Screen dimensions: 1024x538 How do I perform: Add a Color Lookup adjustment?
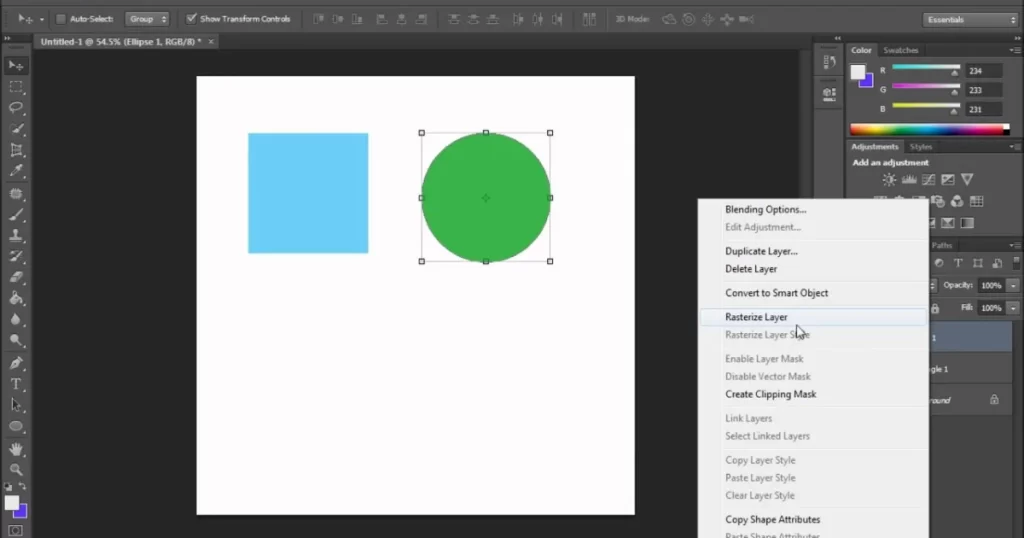[977, 201]
